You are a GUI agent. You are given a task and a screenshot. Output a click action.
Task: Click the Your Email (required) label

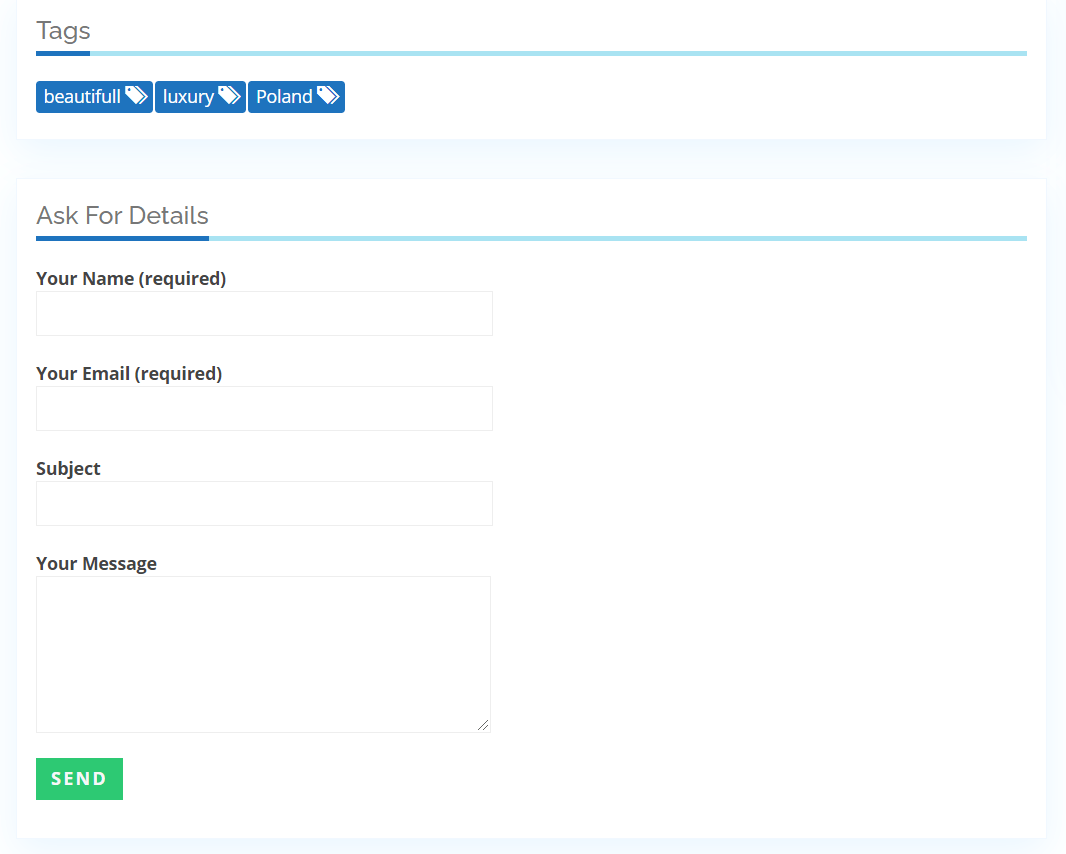[128, 373]
